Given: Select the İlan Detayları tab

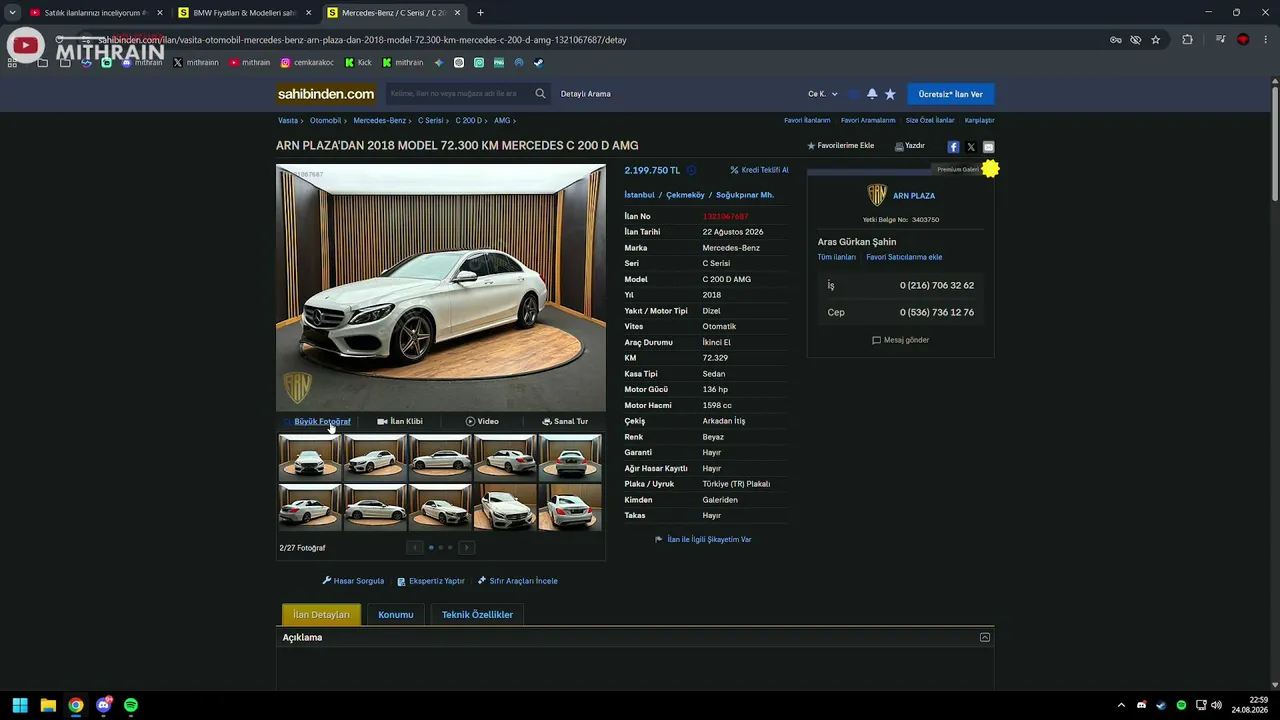Looking at the screenshot, I should coord(321,615).
